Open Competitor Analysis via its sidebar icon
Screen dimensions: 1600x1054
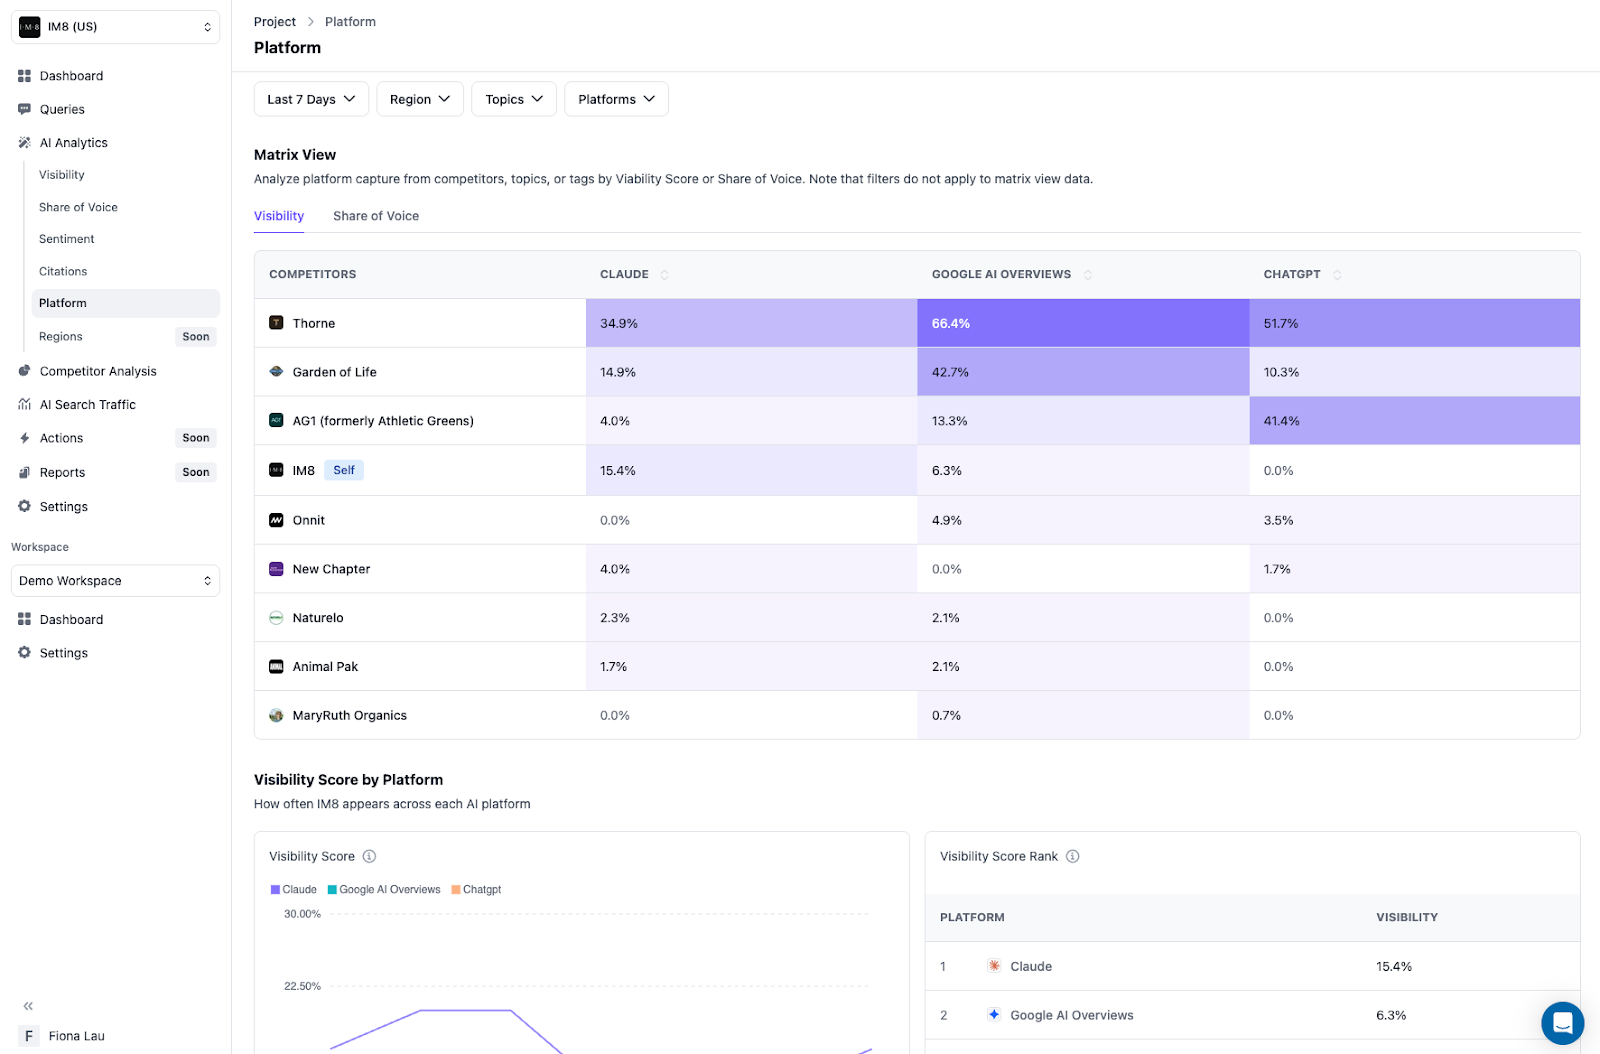tap(24, 371)
